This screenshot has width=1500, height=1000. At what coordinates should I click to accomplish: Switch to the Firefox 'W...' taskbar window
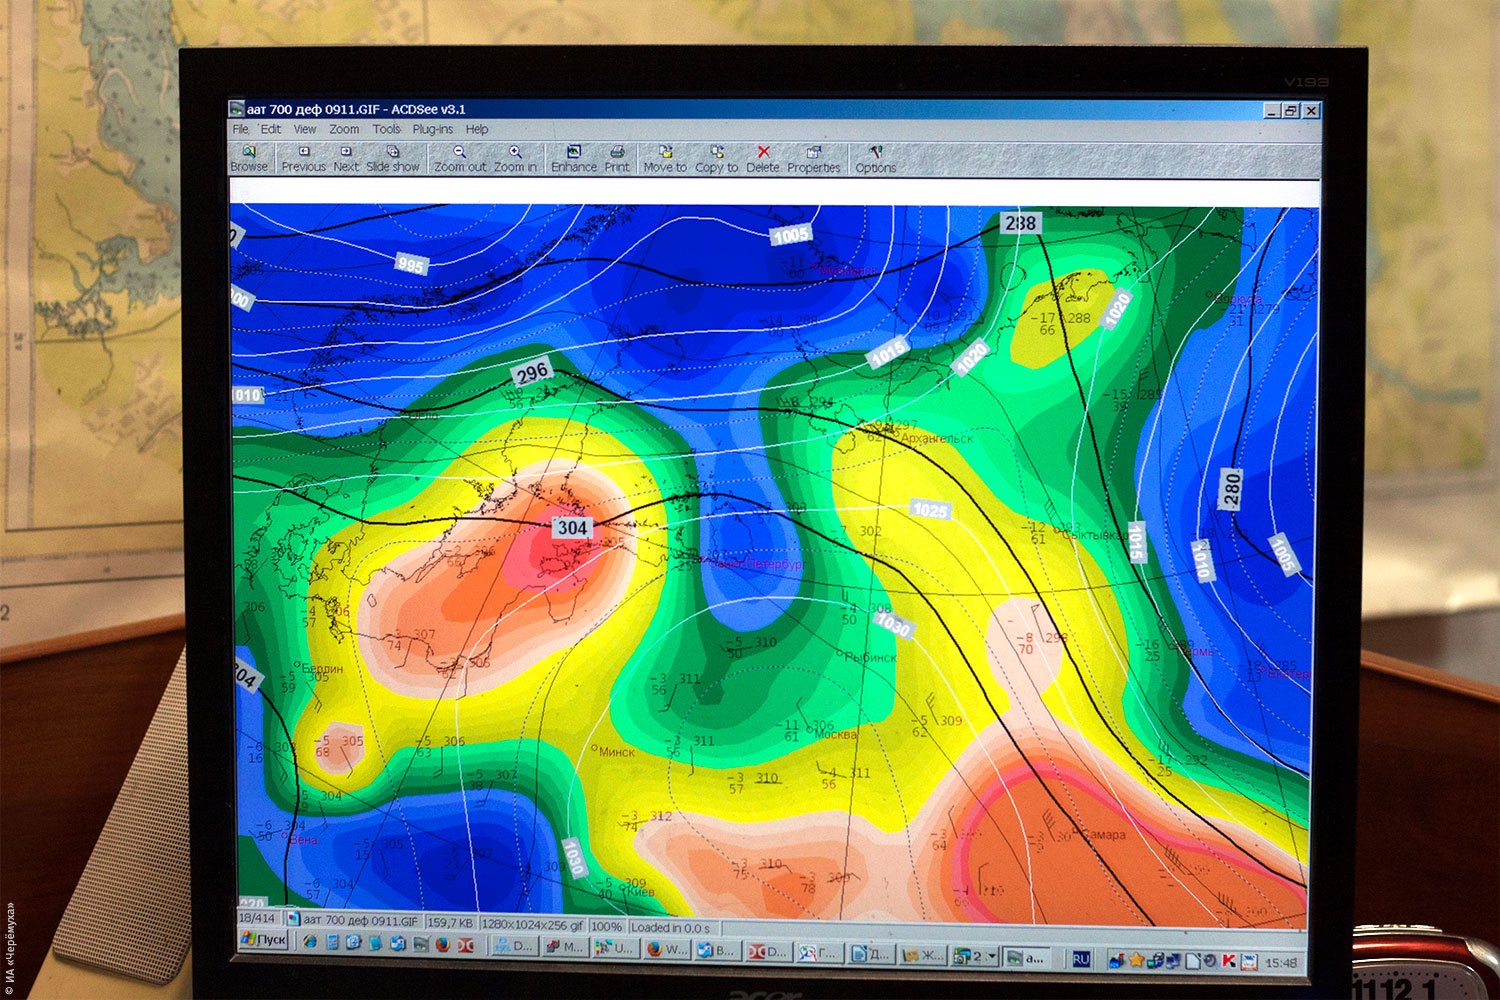coord(669,949)
